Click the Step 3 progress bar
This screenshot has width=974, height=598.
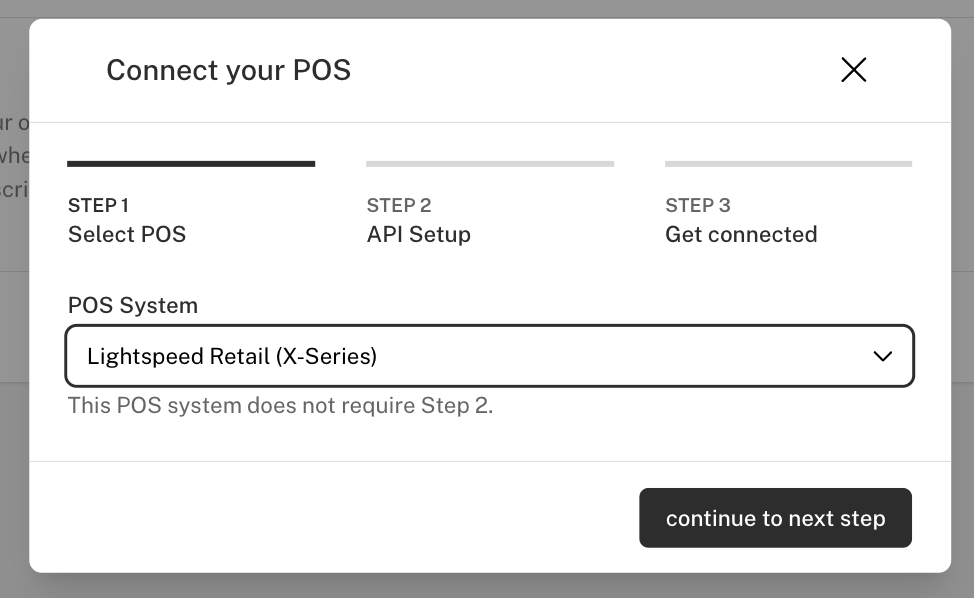pyautogui.click(x=788, y=162)
